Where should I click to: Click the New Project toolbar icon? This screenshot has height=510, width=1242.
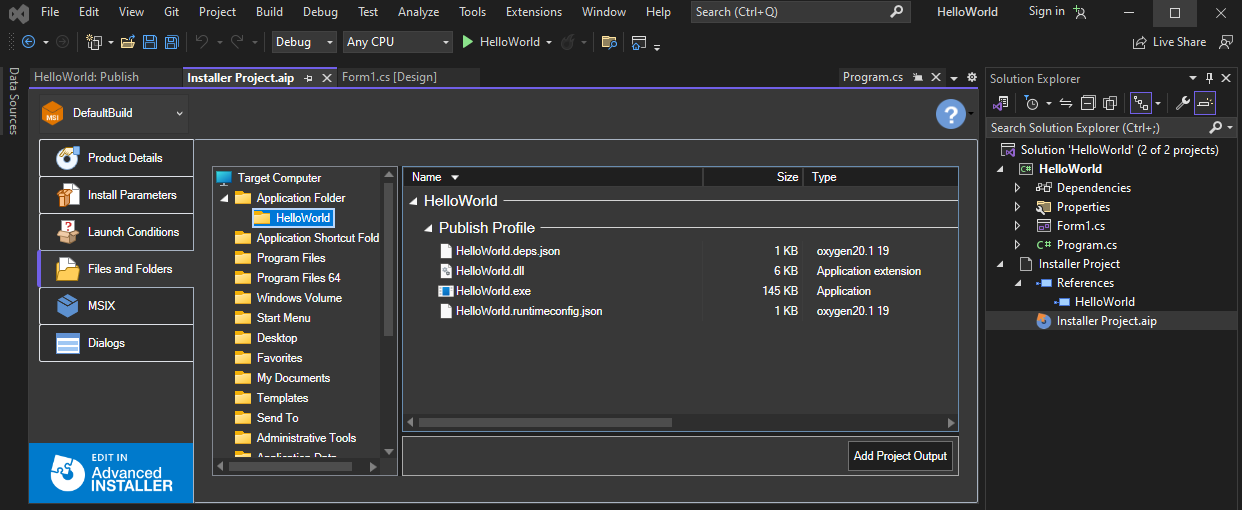[x=94, y=42]
